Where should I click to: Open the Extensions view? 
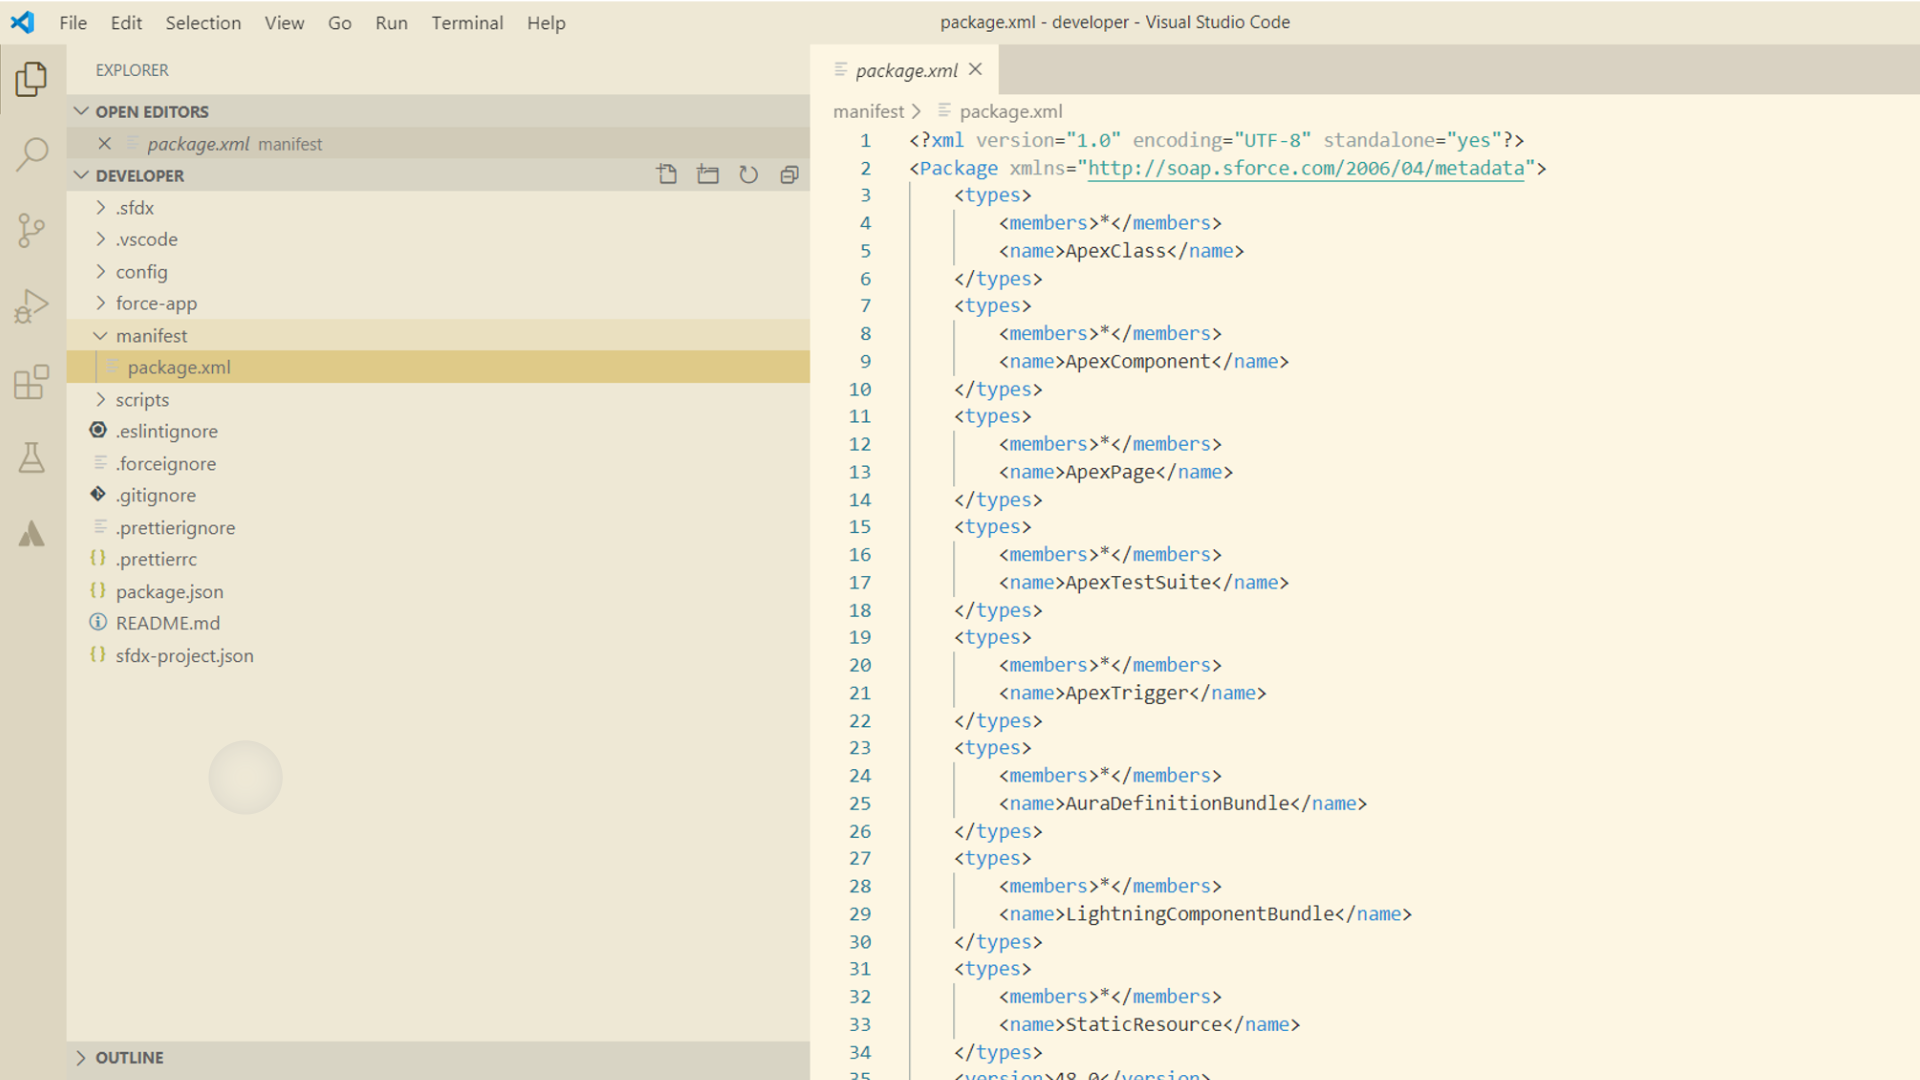(x=31, y=382)
